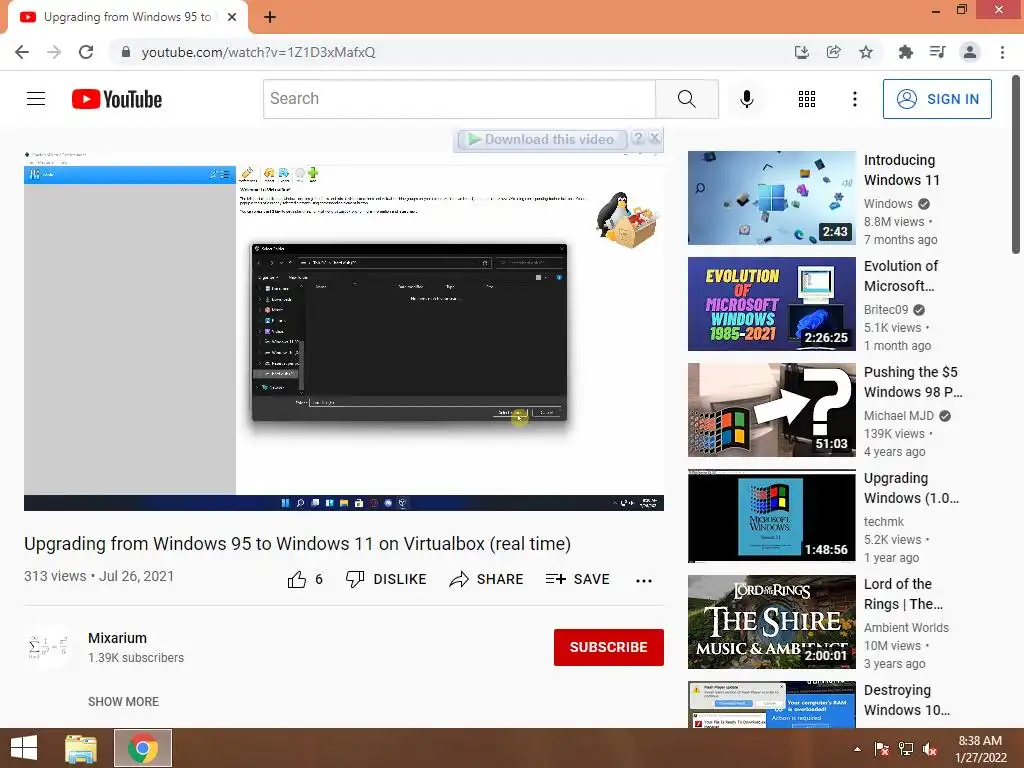
Task: View site information lock icon
Action: 126,52
